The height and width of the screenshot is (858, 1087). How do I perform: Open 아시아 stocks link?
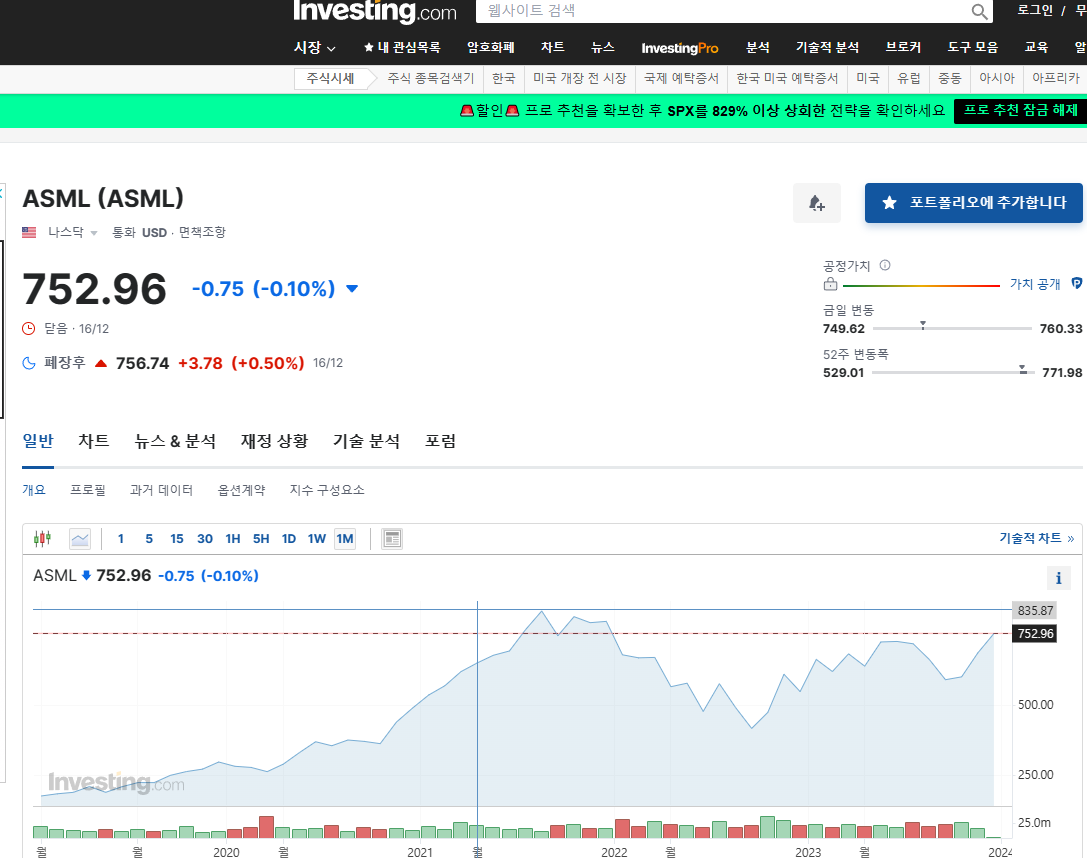pyautogui.click(x=997, y=78)
